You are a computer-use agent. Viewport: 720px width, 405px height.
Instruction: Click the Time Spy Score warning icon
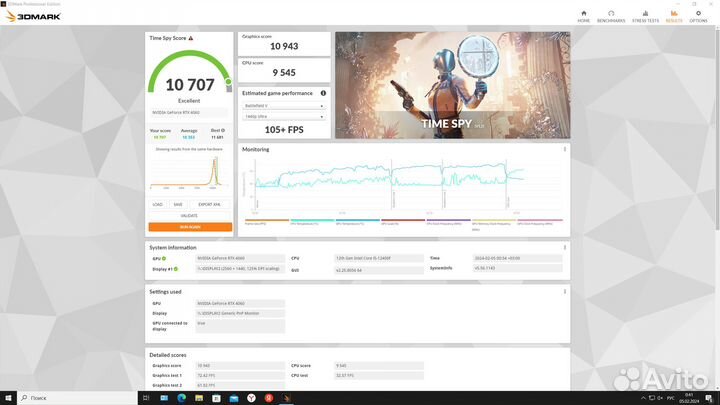(191, 38)
